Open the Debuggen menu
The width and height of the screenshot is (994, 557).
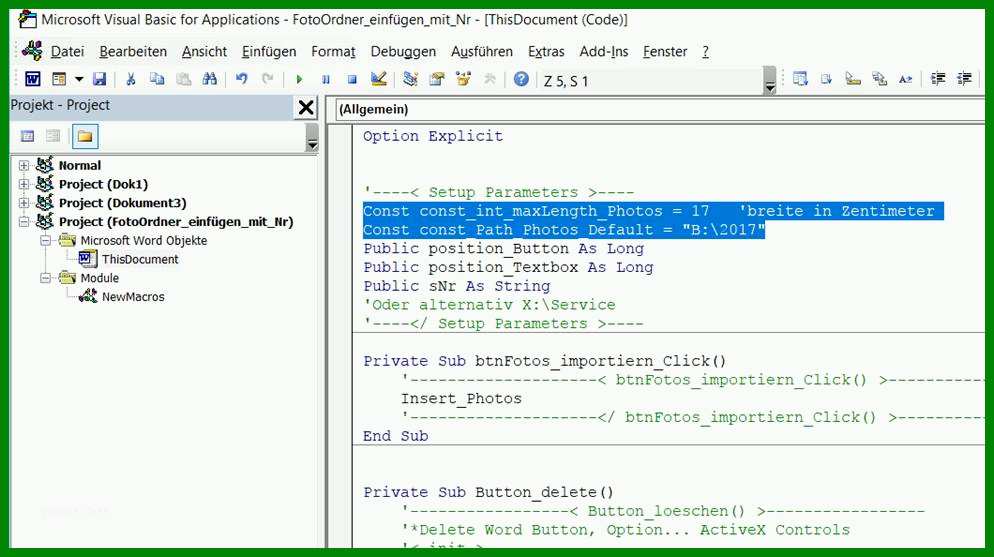[x=403, y=51]
